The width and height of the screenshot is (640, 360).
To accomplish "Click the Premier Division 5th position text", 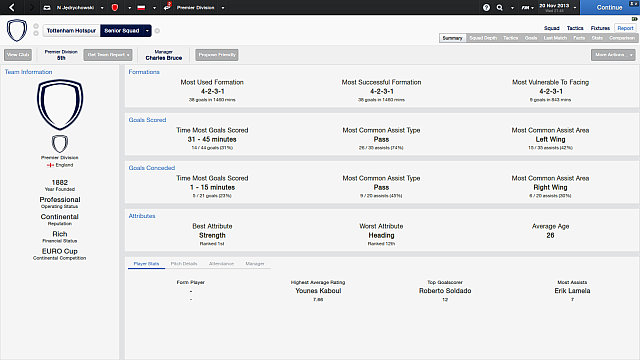I will 61,55.
